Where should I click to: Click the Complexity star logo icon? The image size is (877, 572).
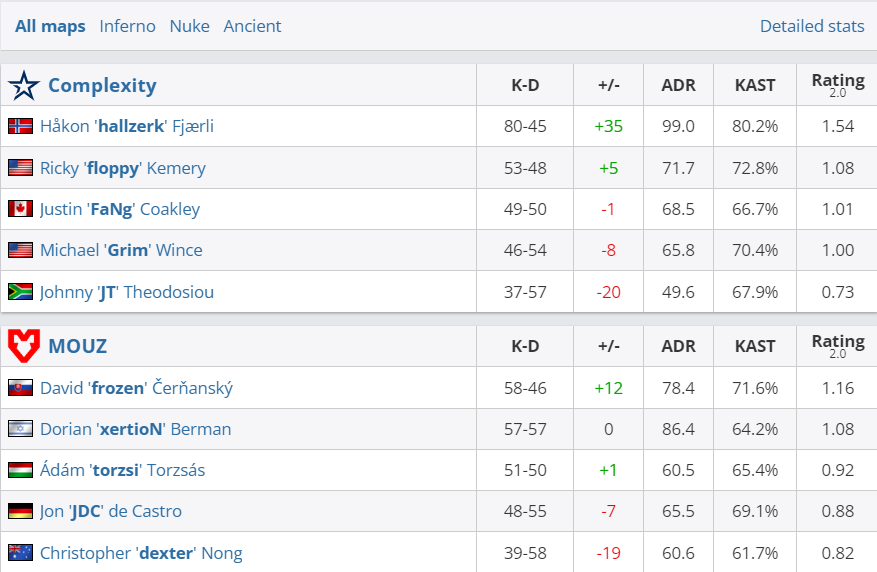click(x=23, y=86)
